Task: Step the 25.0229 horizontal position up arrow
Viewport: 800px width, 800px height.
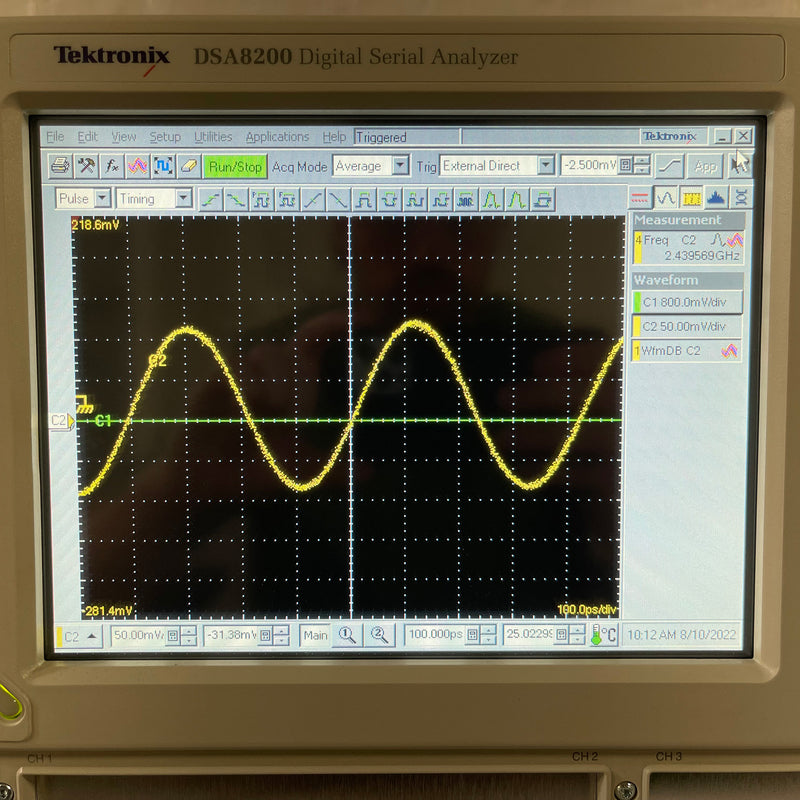Action: point(577,630)
